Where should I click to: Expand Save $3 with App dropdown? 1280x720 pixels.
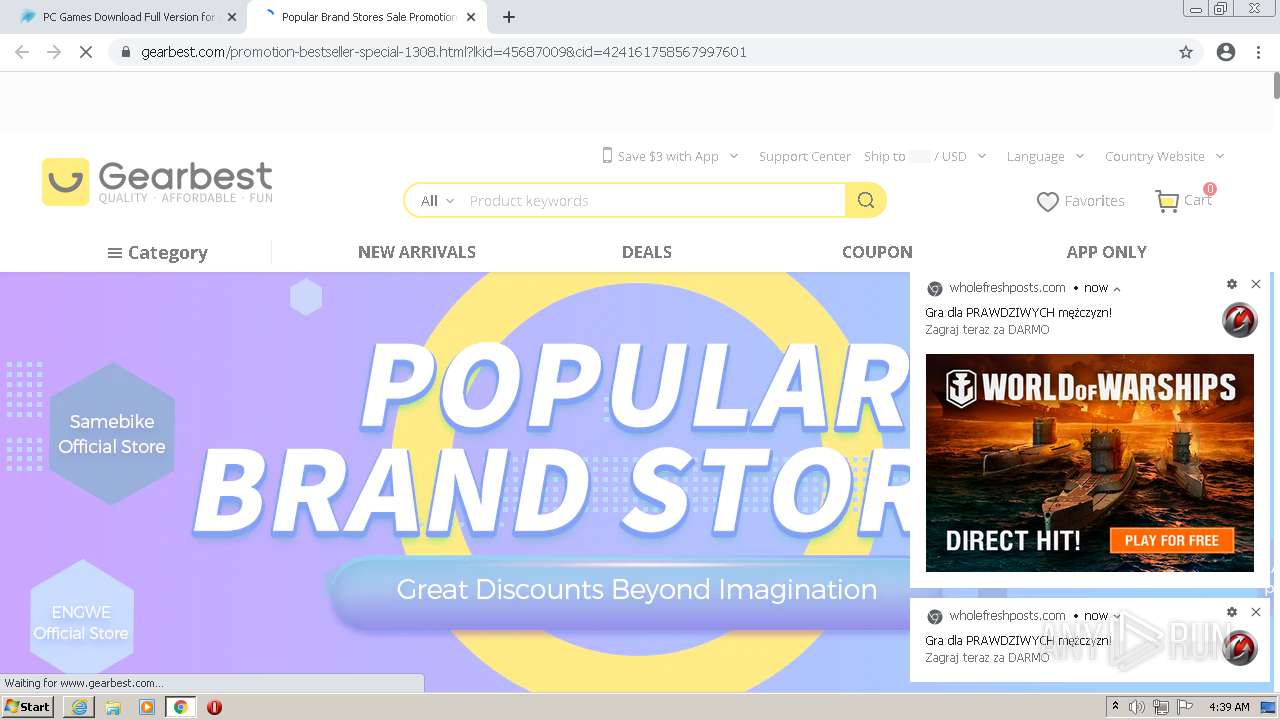734,156
